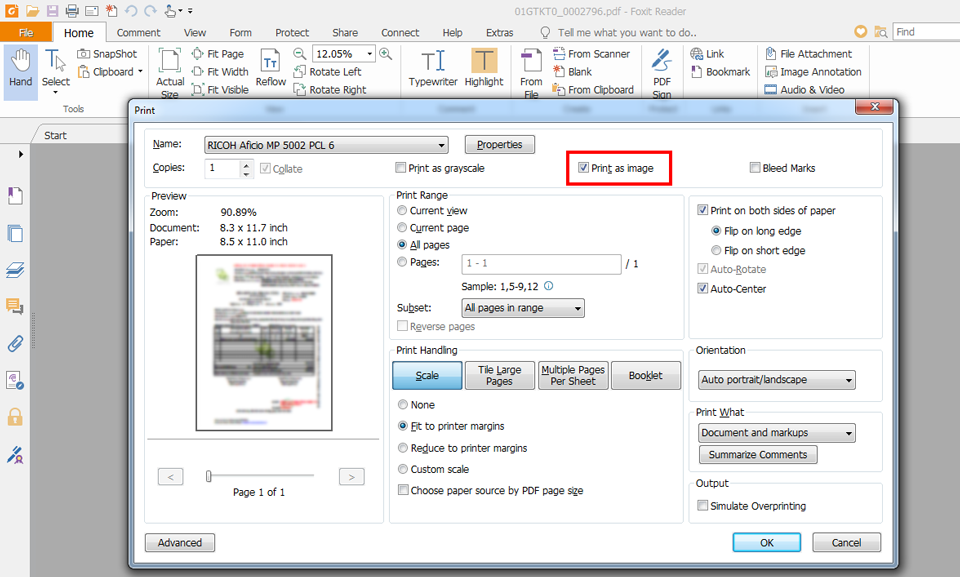Create a Blank PDF
The height and width of the screenshot is (577, 960).
coord(572,72)
